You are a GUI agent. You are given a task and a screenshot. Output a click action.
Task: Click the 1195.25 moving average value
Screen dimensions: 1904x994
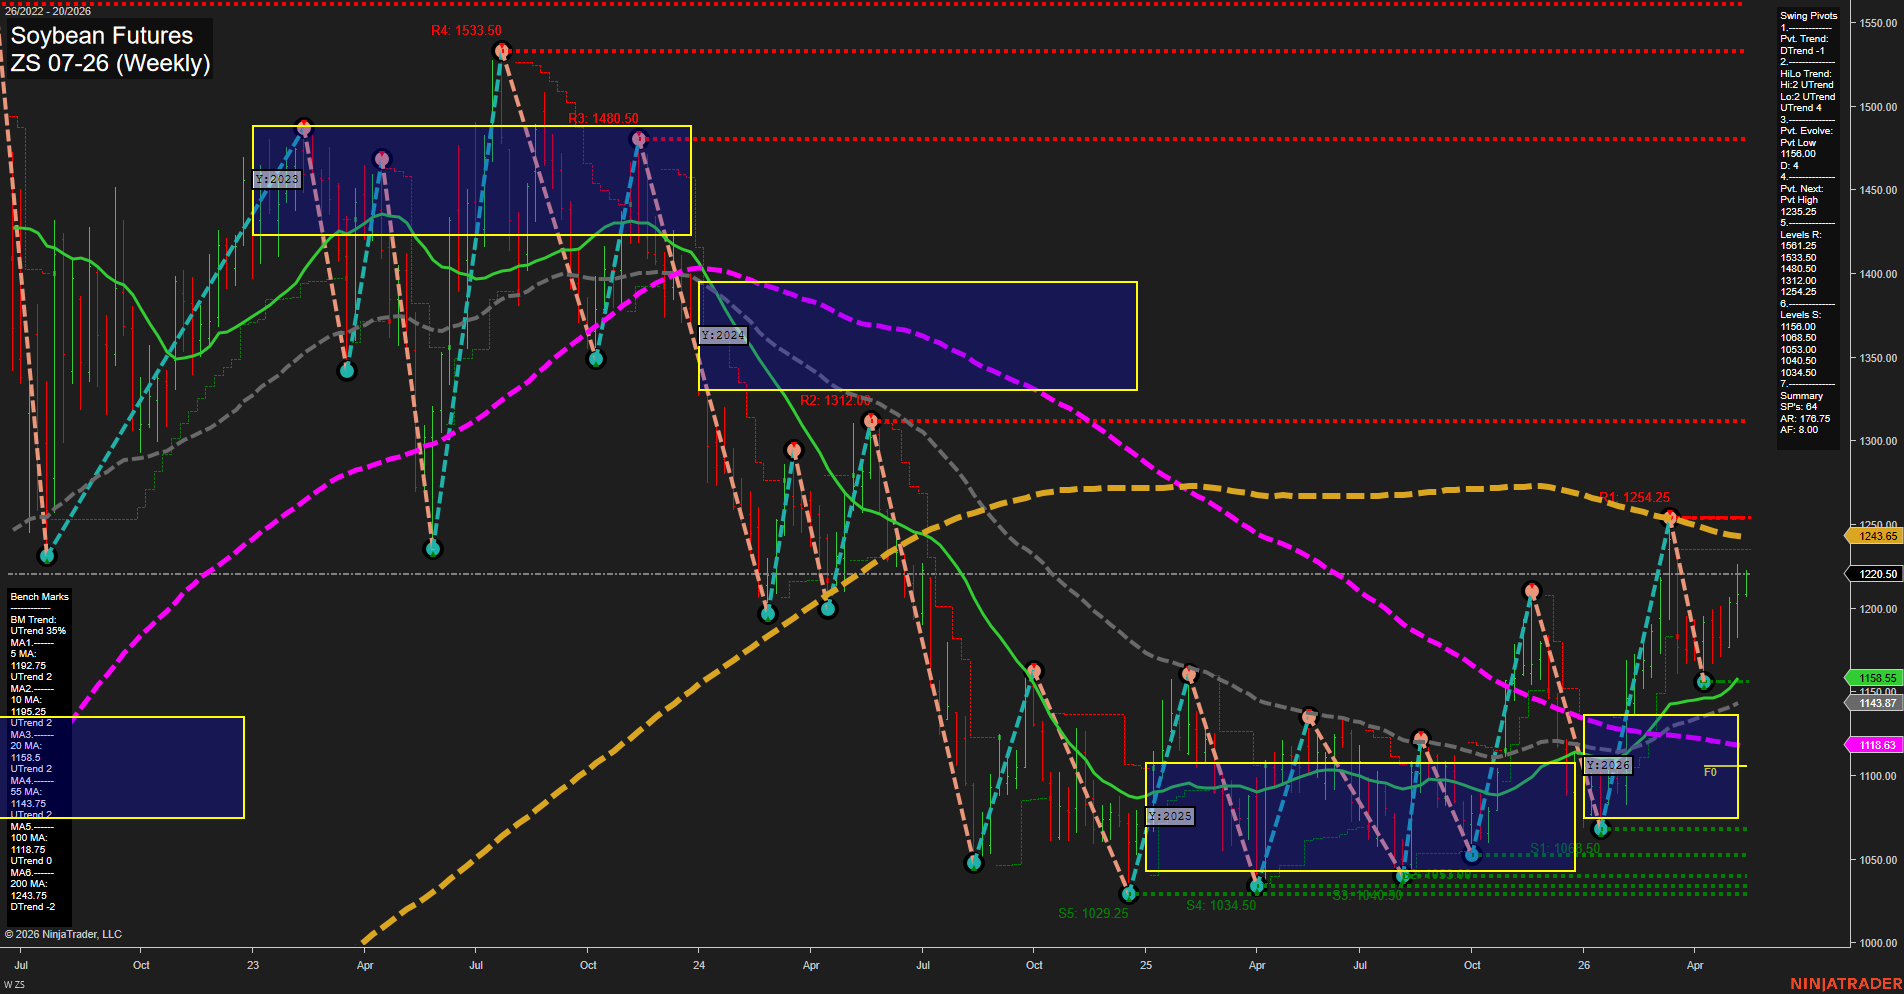coord(28,712)
